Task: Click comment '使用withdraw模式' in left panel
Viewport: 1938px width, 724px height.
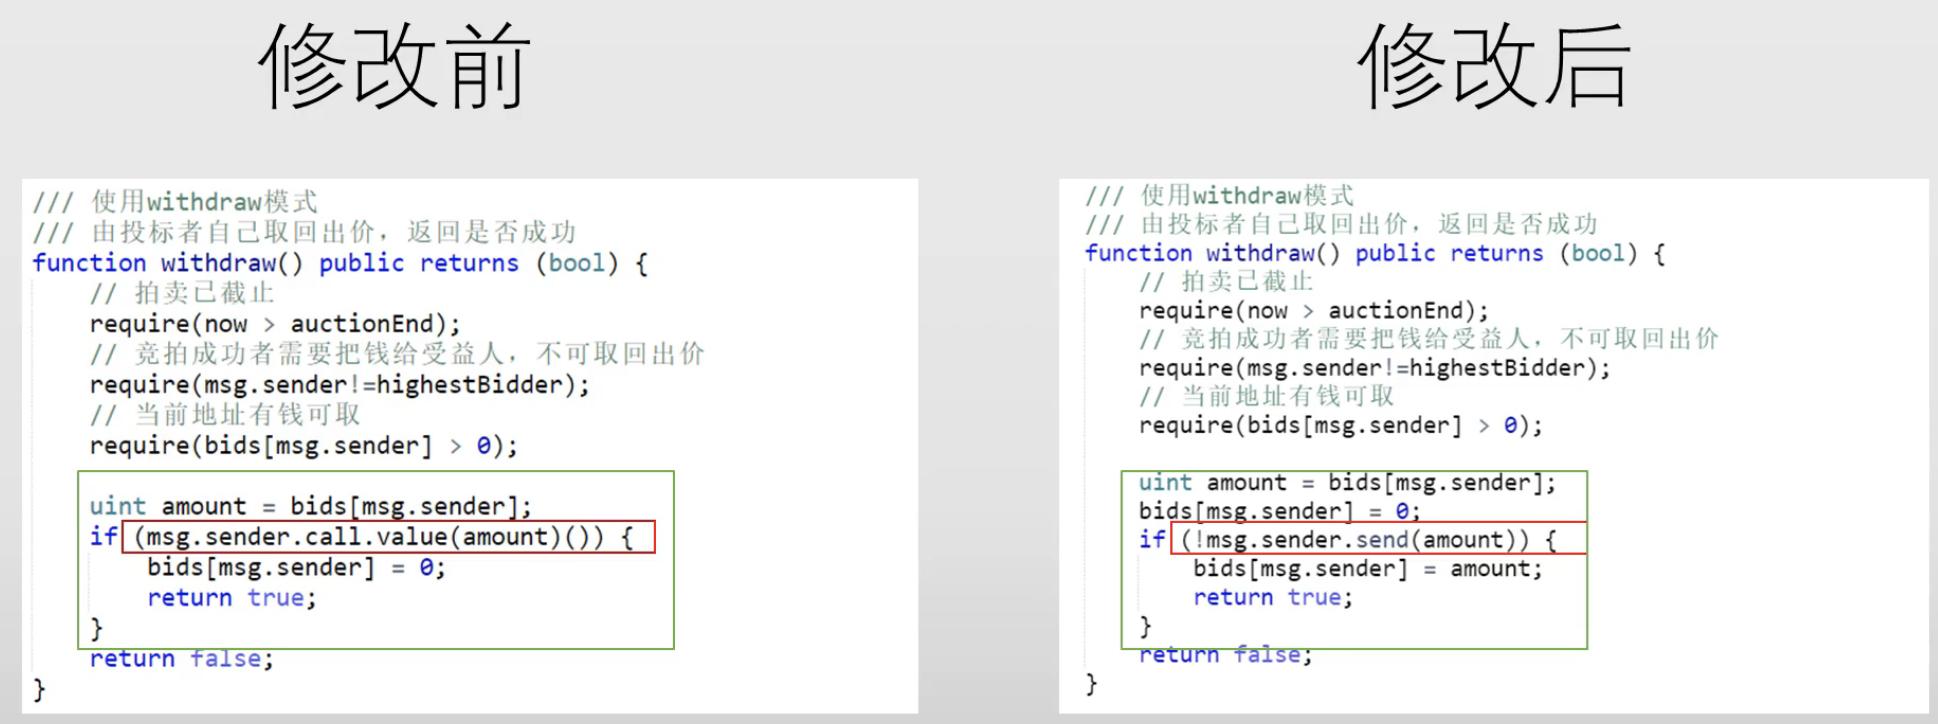Action: point(205,201)
